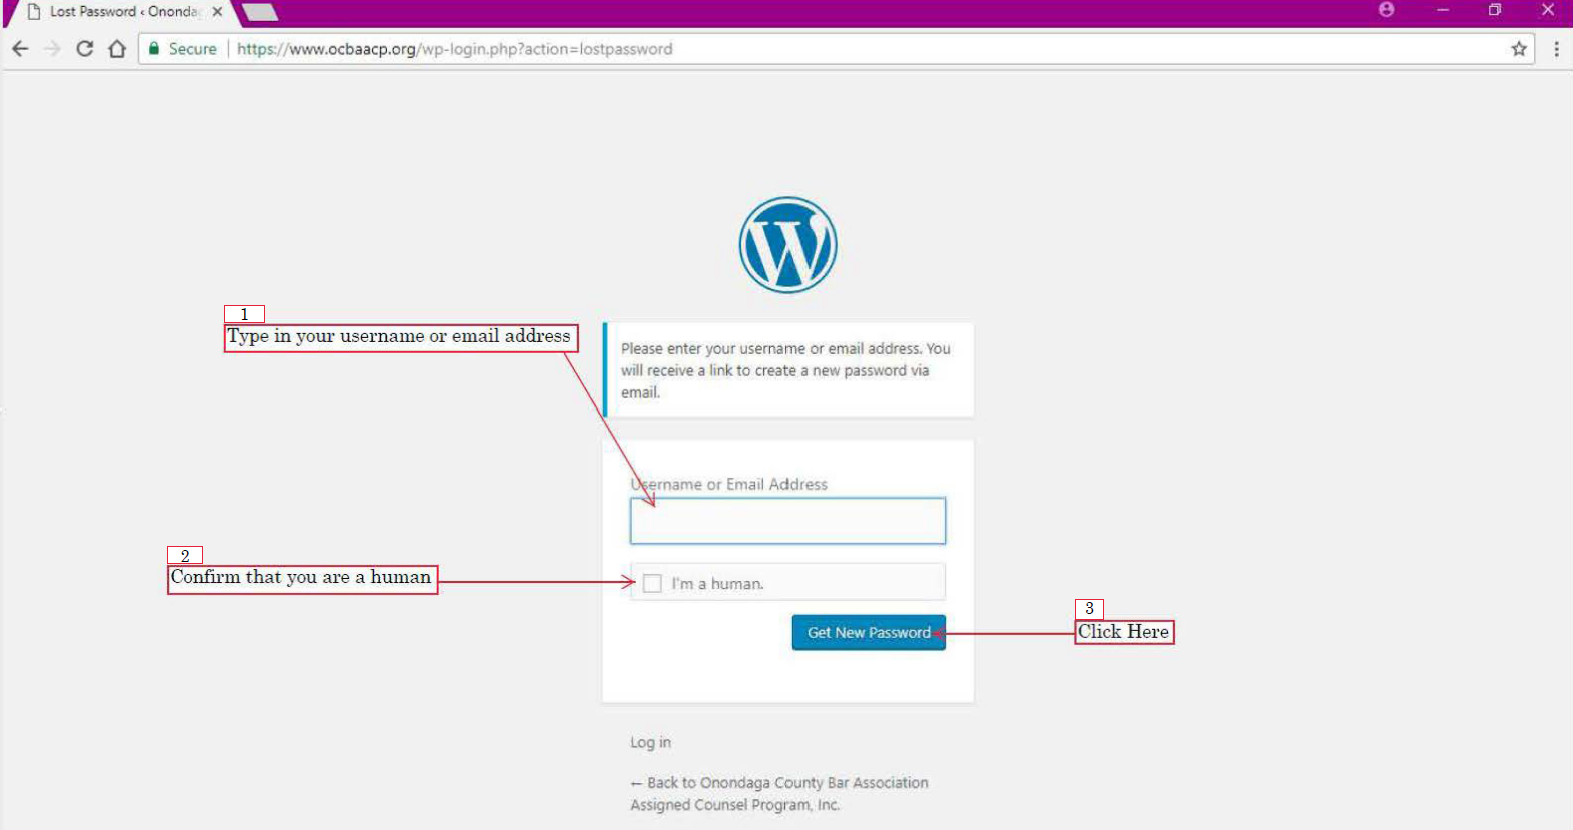Click the browser forward arrow
Viewport: 1573px width, 830px height.
click(x=52, y=49)
